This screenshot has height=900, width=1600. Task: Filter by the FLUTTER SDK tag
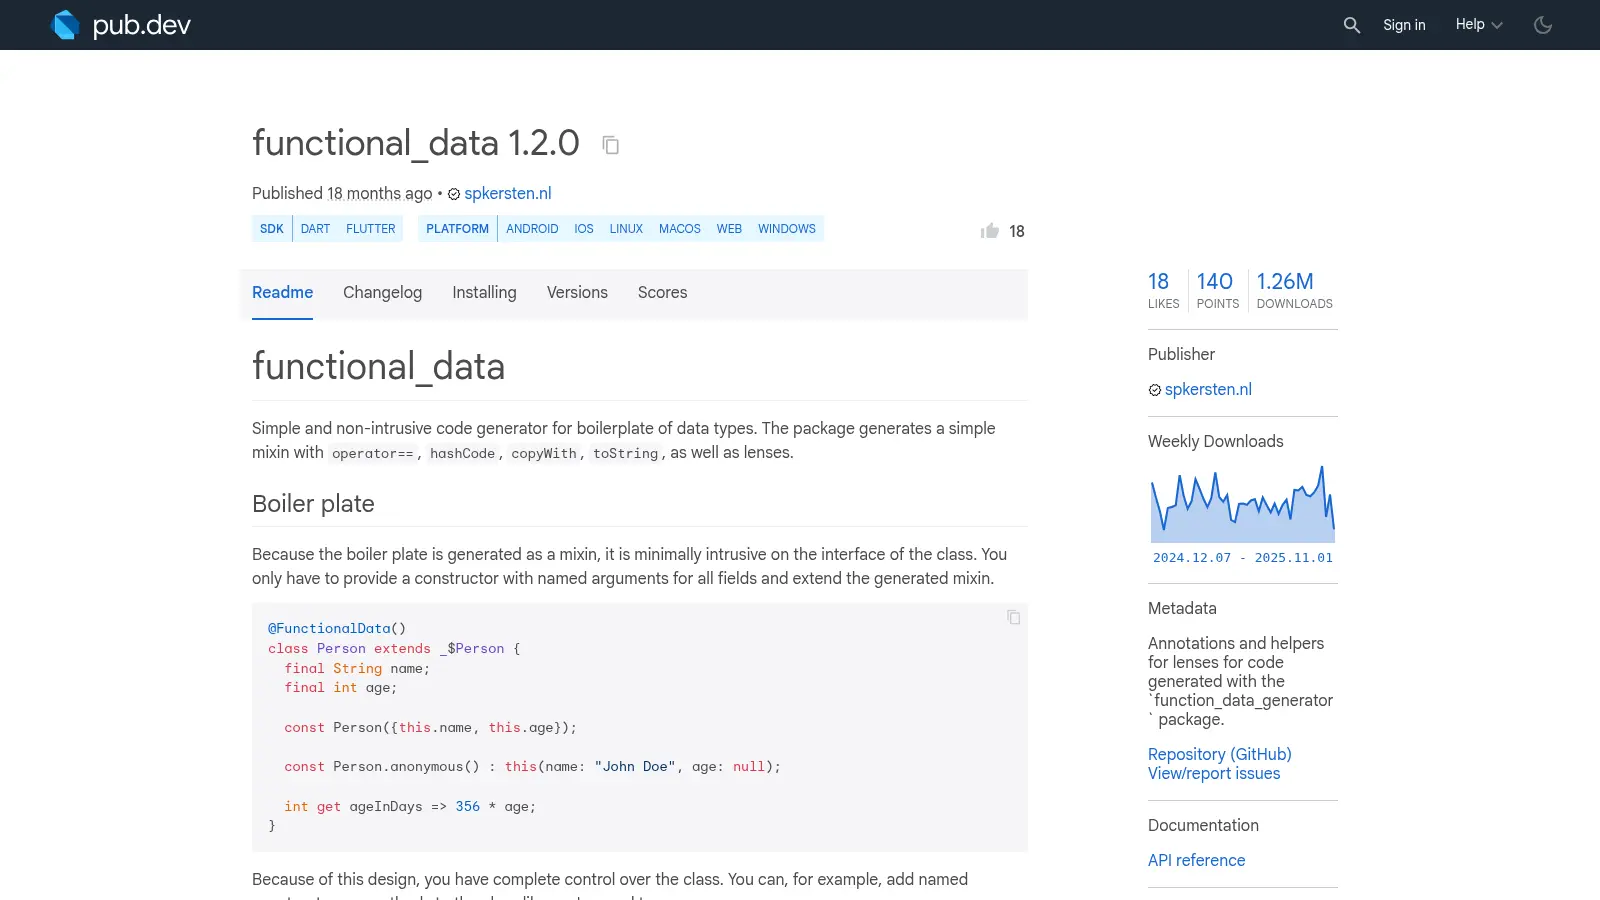pyautogui.click(x=371, y=229)
